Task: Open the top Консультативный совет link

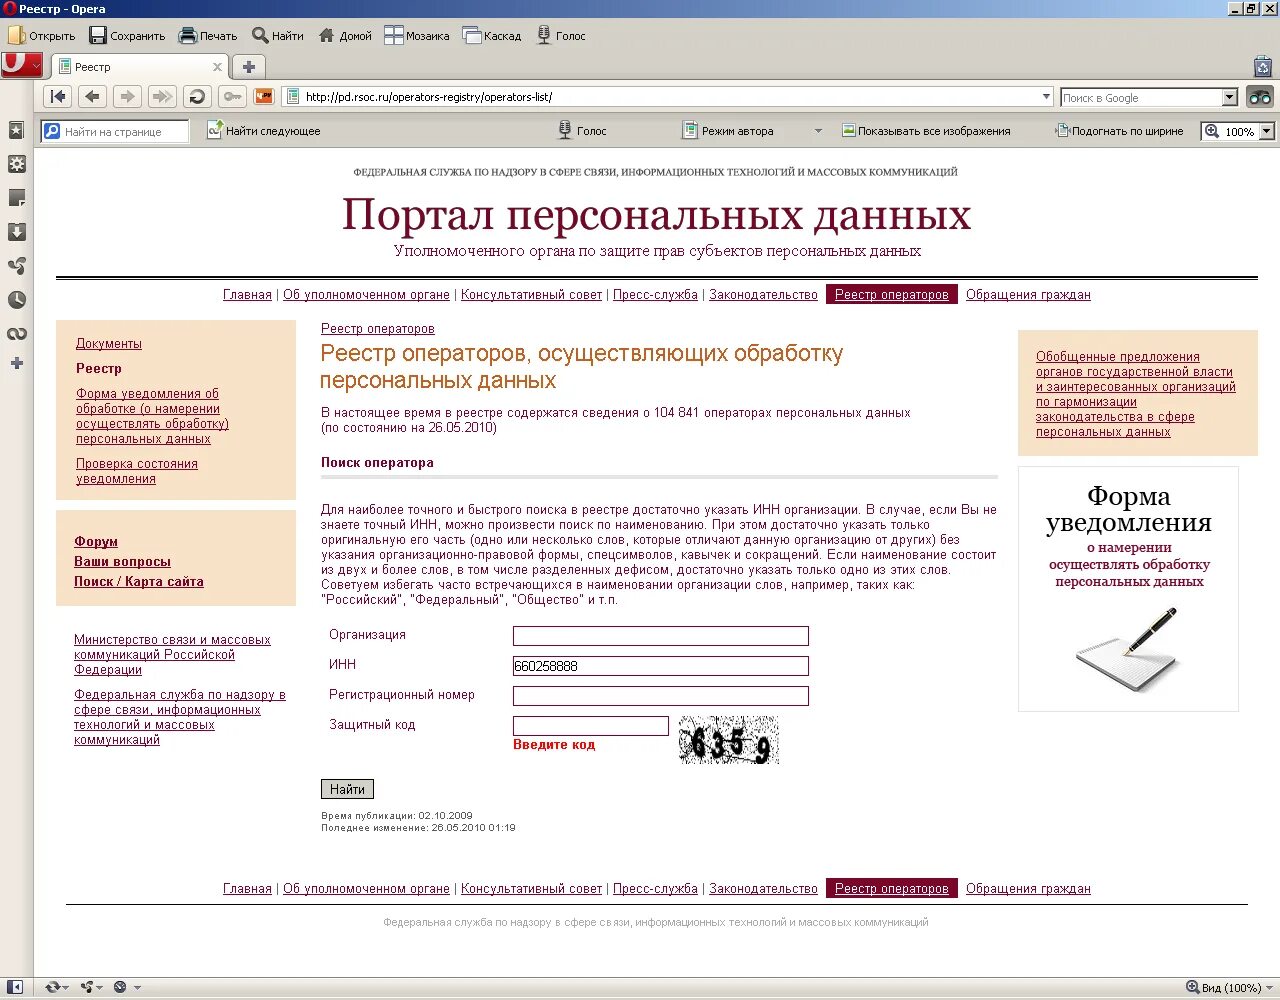Action: click(x=531, y=294)
